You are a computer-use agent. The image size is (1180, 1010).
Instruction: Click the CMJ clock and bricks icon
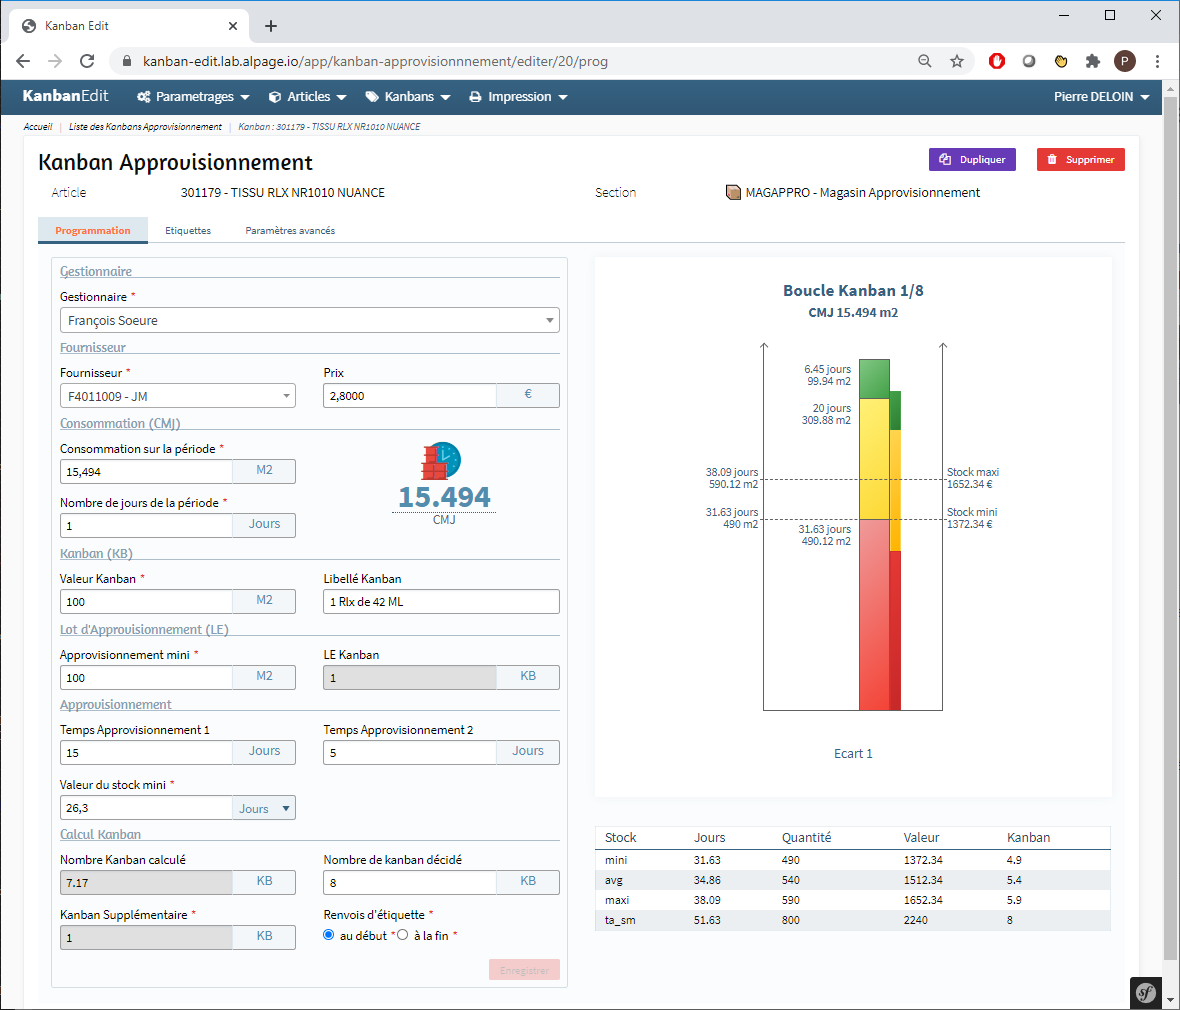pos(441,461)
